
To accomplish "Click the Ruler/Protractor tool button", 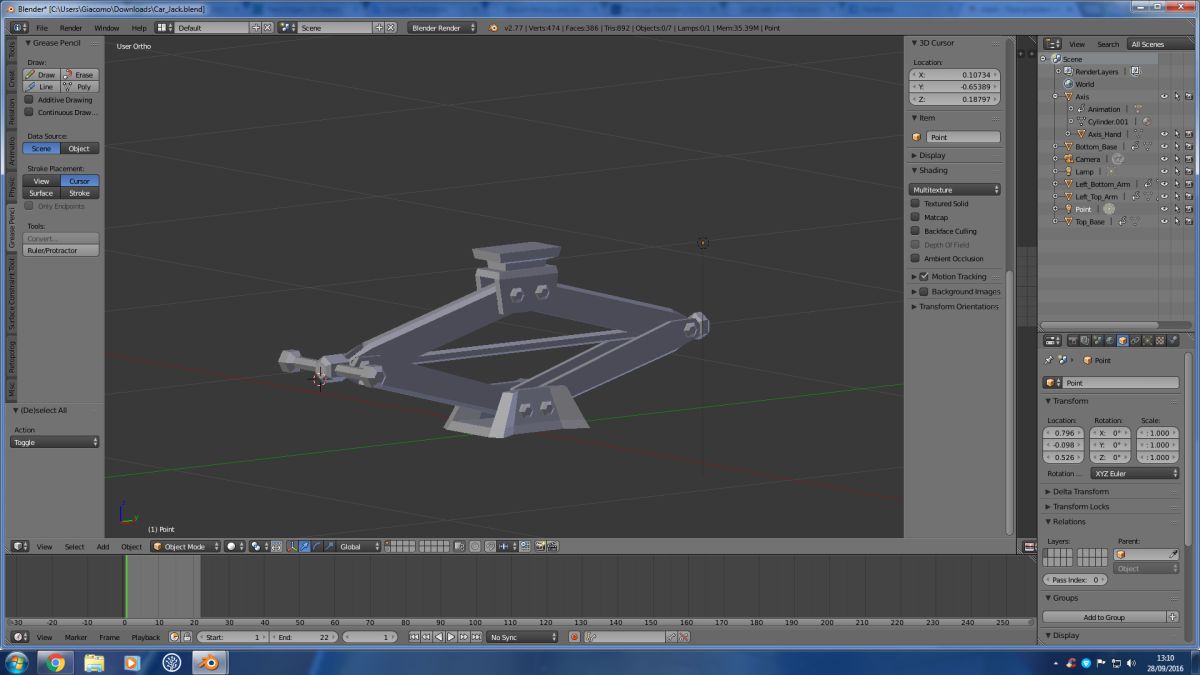I will tap(61, 250).
